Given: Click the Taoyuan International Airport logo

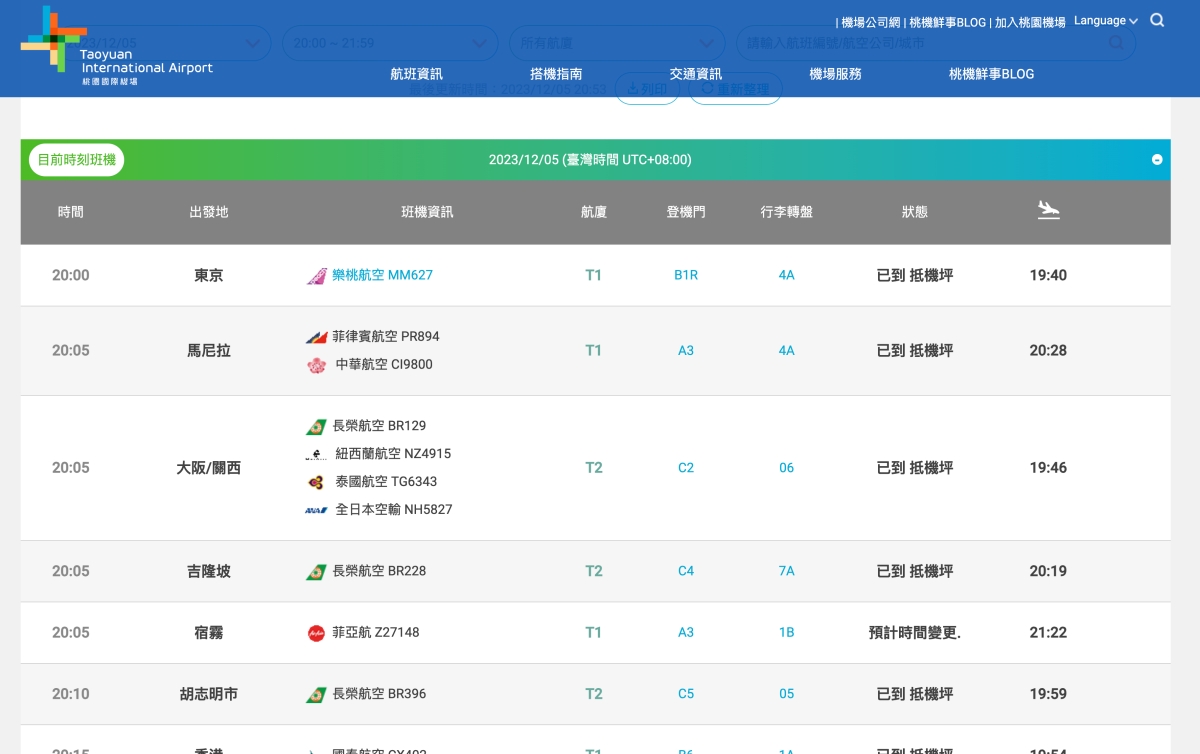Looking at the screenshot, I should pos(115,46).
